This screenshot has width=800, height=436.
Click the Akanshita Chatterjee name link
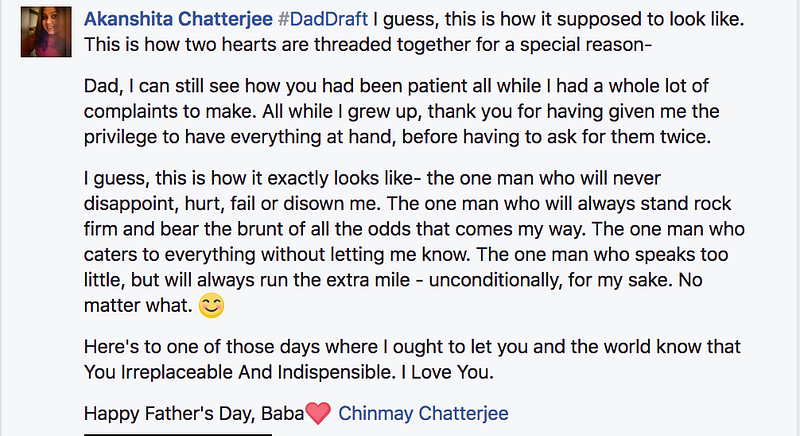[178, 19]
